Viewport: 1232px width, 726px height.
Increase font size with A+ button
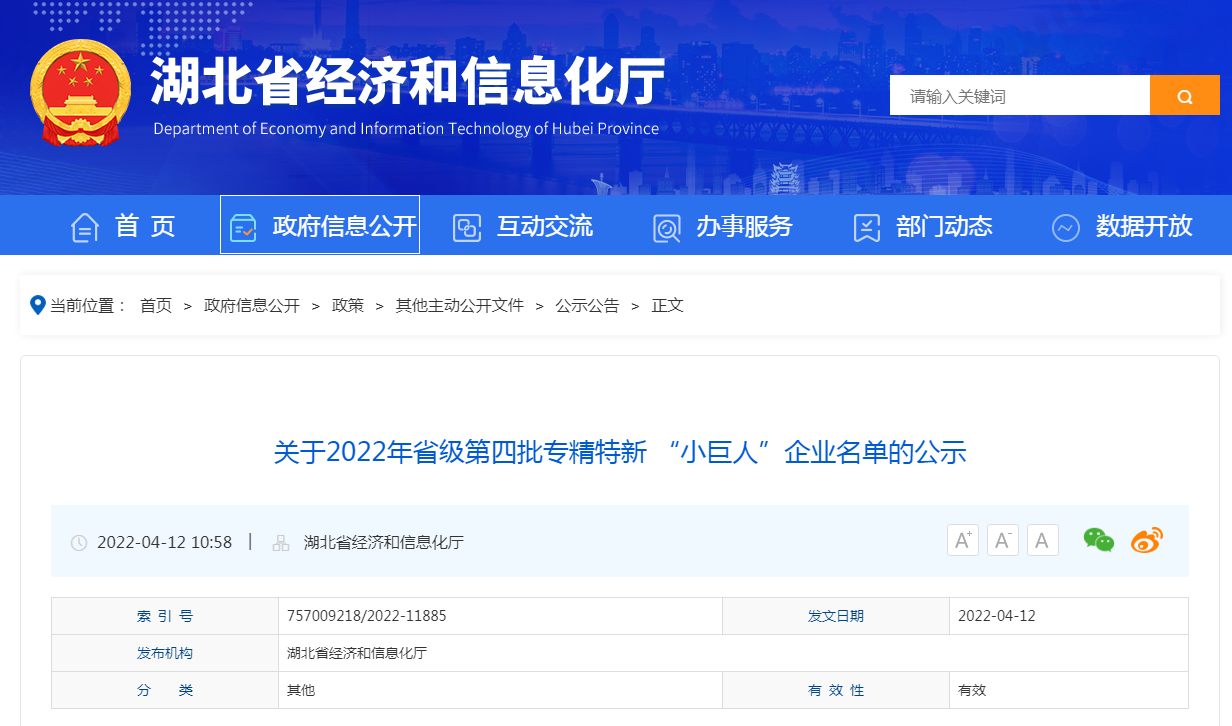pyautogui.click(x=962, y=541)
